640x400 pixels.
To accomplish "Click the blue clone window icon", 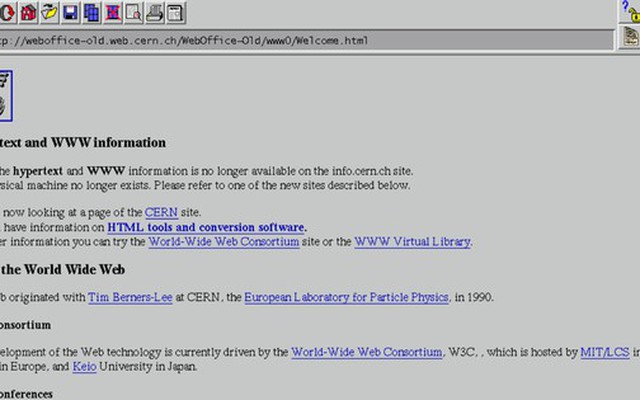I will (x=91, y=13).
